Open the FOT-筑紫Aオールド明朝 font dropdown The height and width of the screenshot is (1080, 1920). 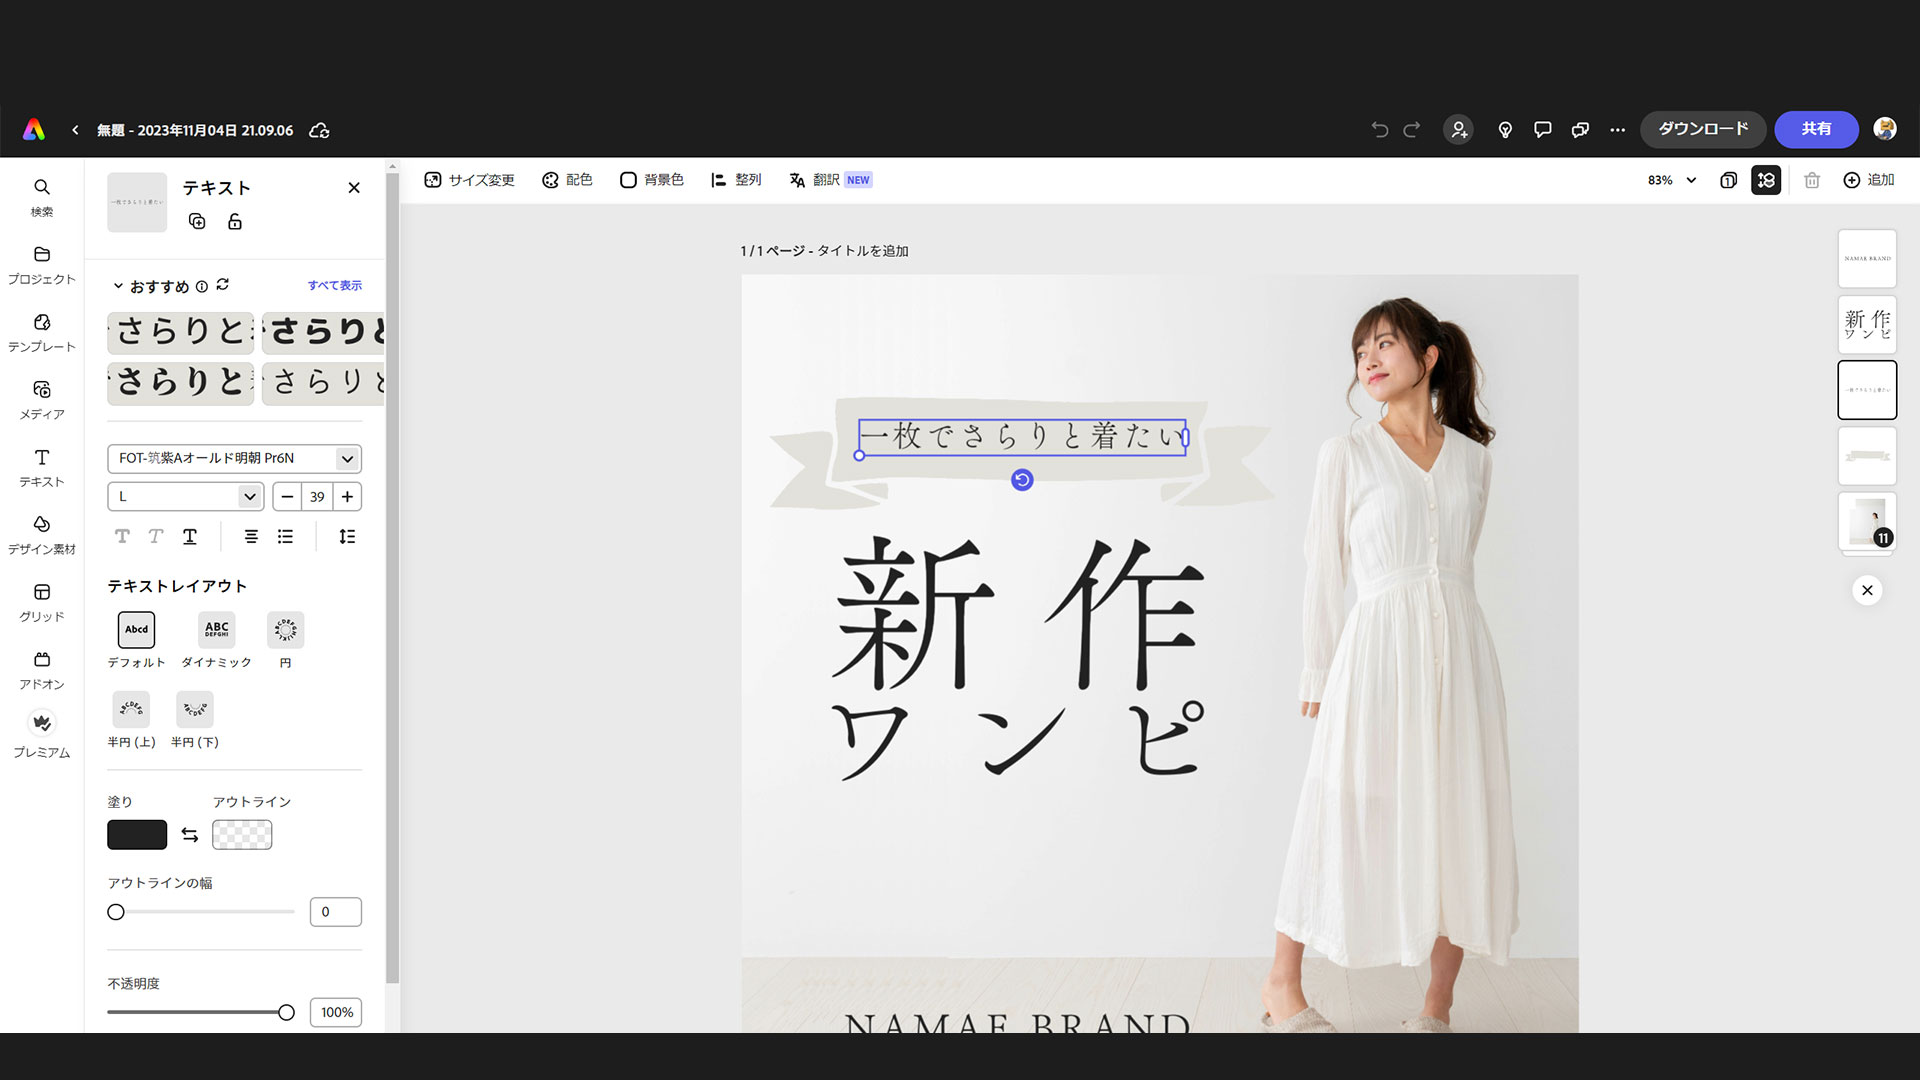234,458
